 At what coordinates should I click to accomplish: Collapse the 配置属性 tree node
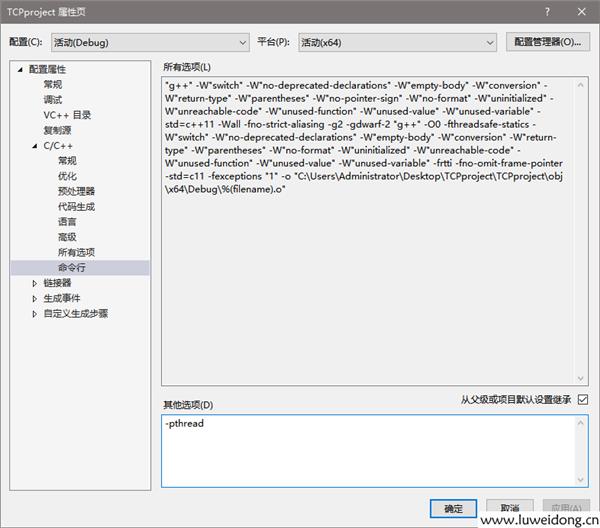[x=21, y=70]
